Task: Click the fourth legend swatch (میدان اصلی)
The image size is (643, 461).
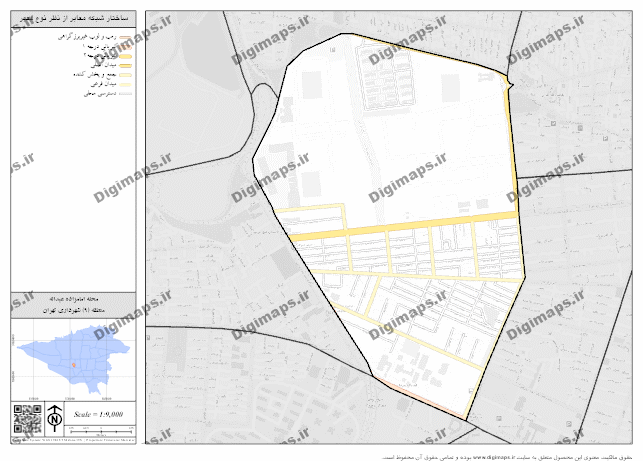Action: click(x=125, y=66)
